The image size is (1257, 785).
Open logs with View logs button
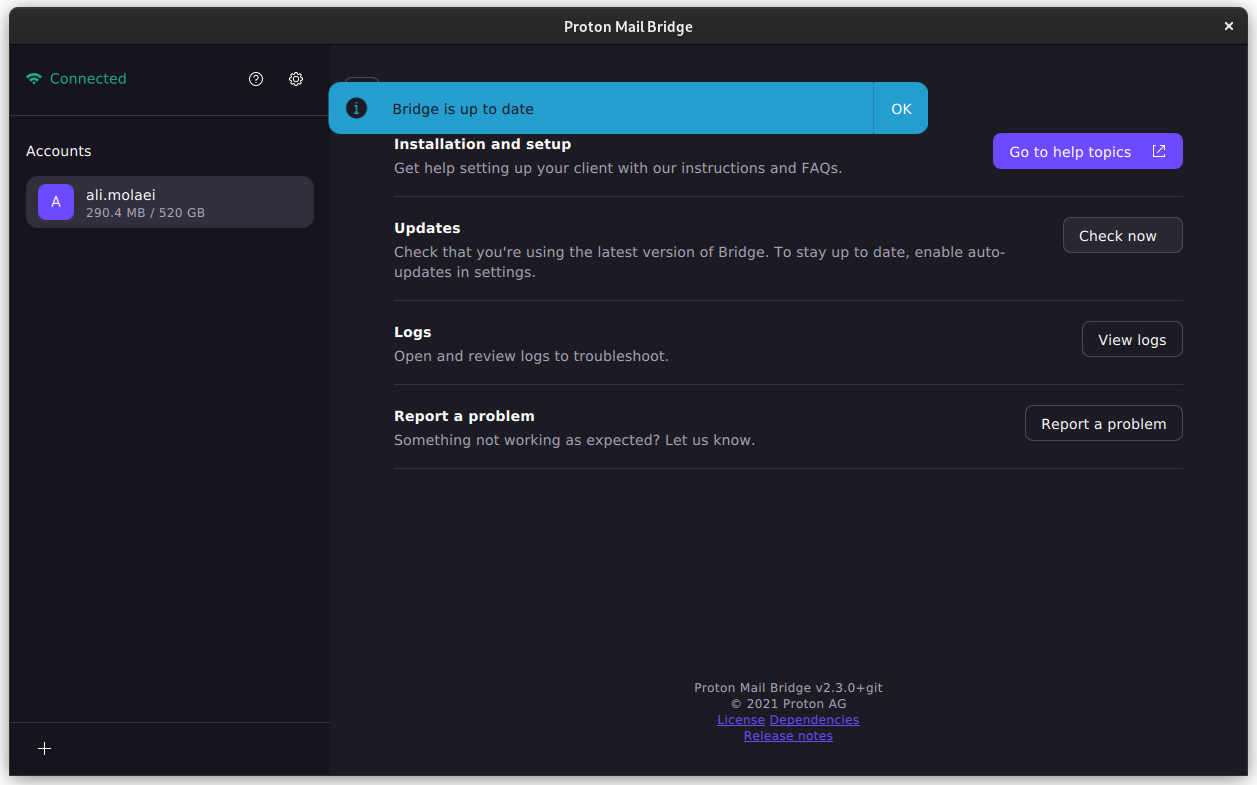(1132, 339)
